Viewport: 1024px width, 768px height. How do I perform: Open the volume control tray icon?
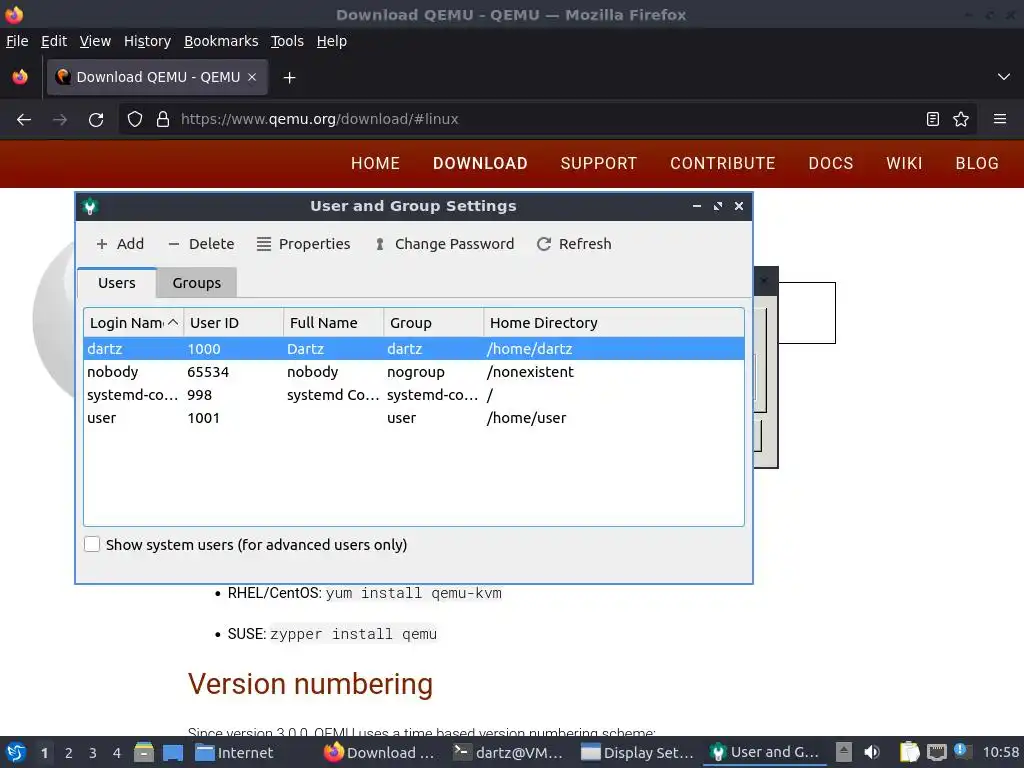pyautogui.click(x=871, y=753)
